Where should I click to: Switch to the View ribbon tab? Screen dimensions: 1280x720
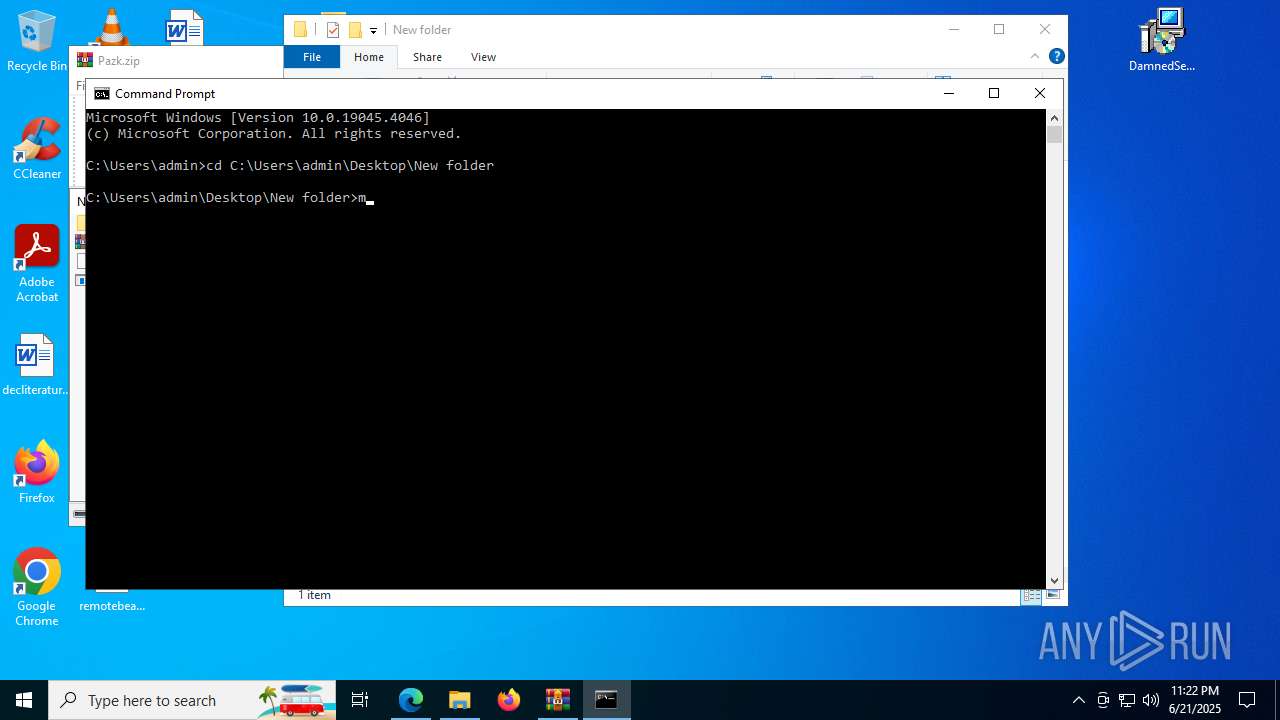[483, 57]
